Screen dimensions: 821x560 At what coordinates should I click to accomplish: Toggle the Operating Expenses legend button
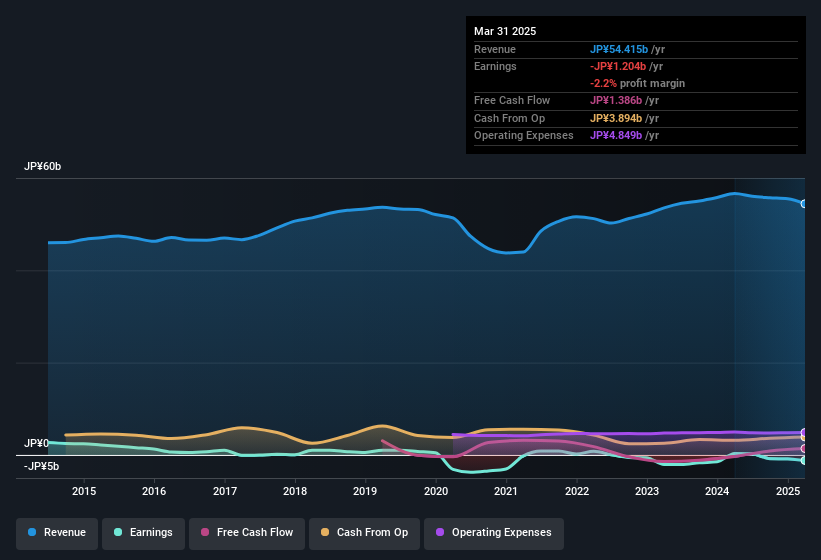[x=494, y=533]
